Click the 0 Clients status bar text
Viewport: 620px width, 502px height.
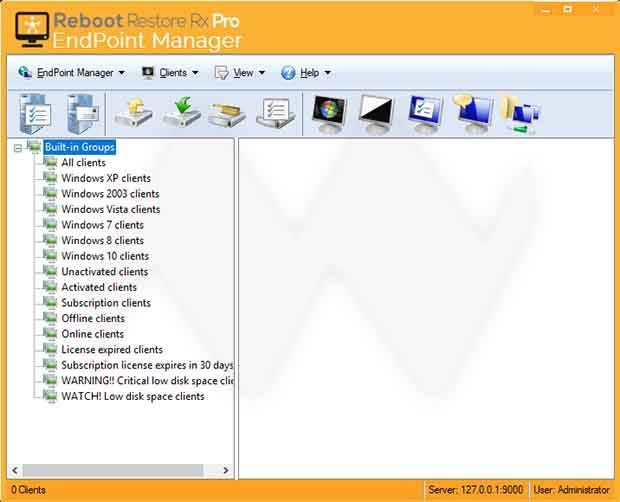tap(28, 490)
